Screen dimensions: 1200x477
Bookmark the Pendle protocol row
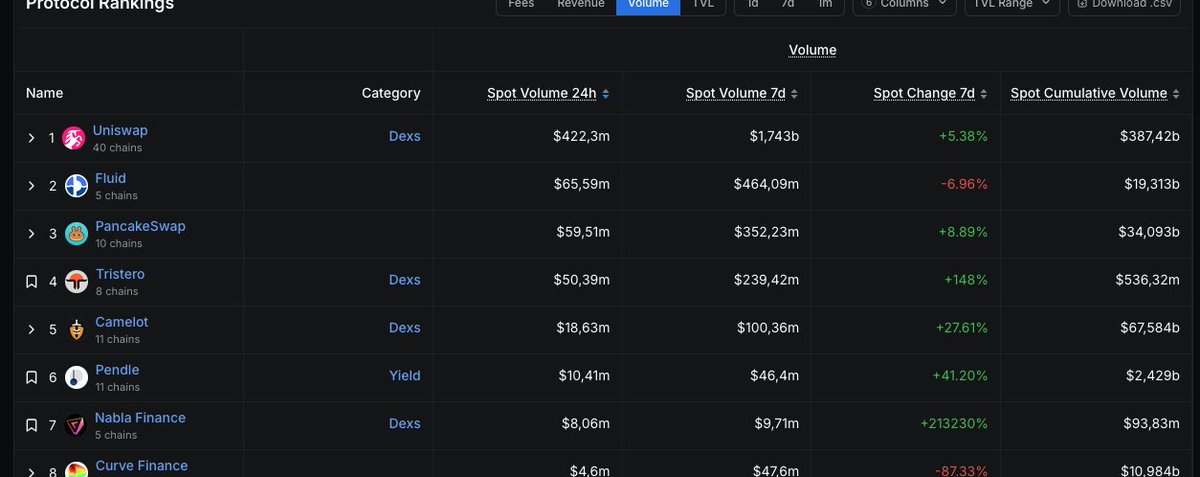(31, 378)
